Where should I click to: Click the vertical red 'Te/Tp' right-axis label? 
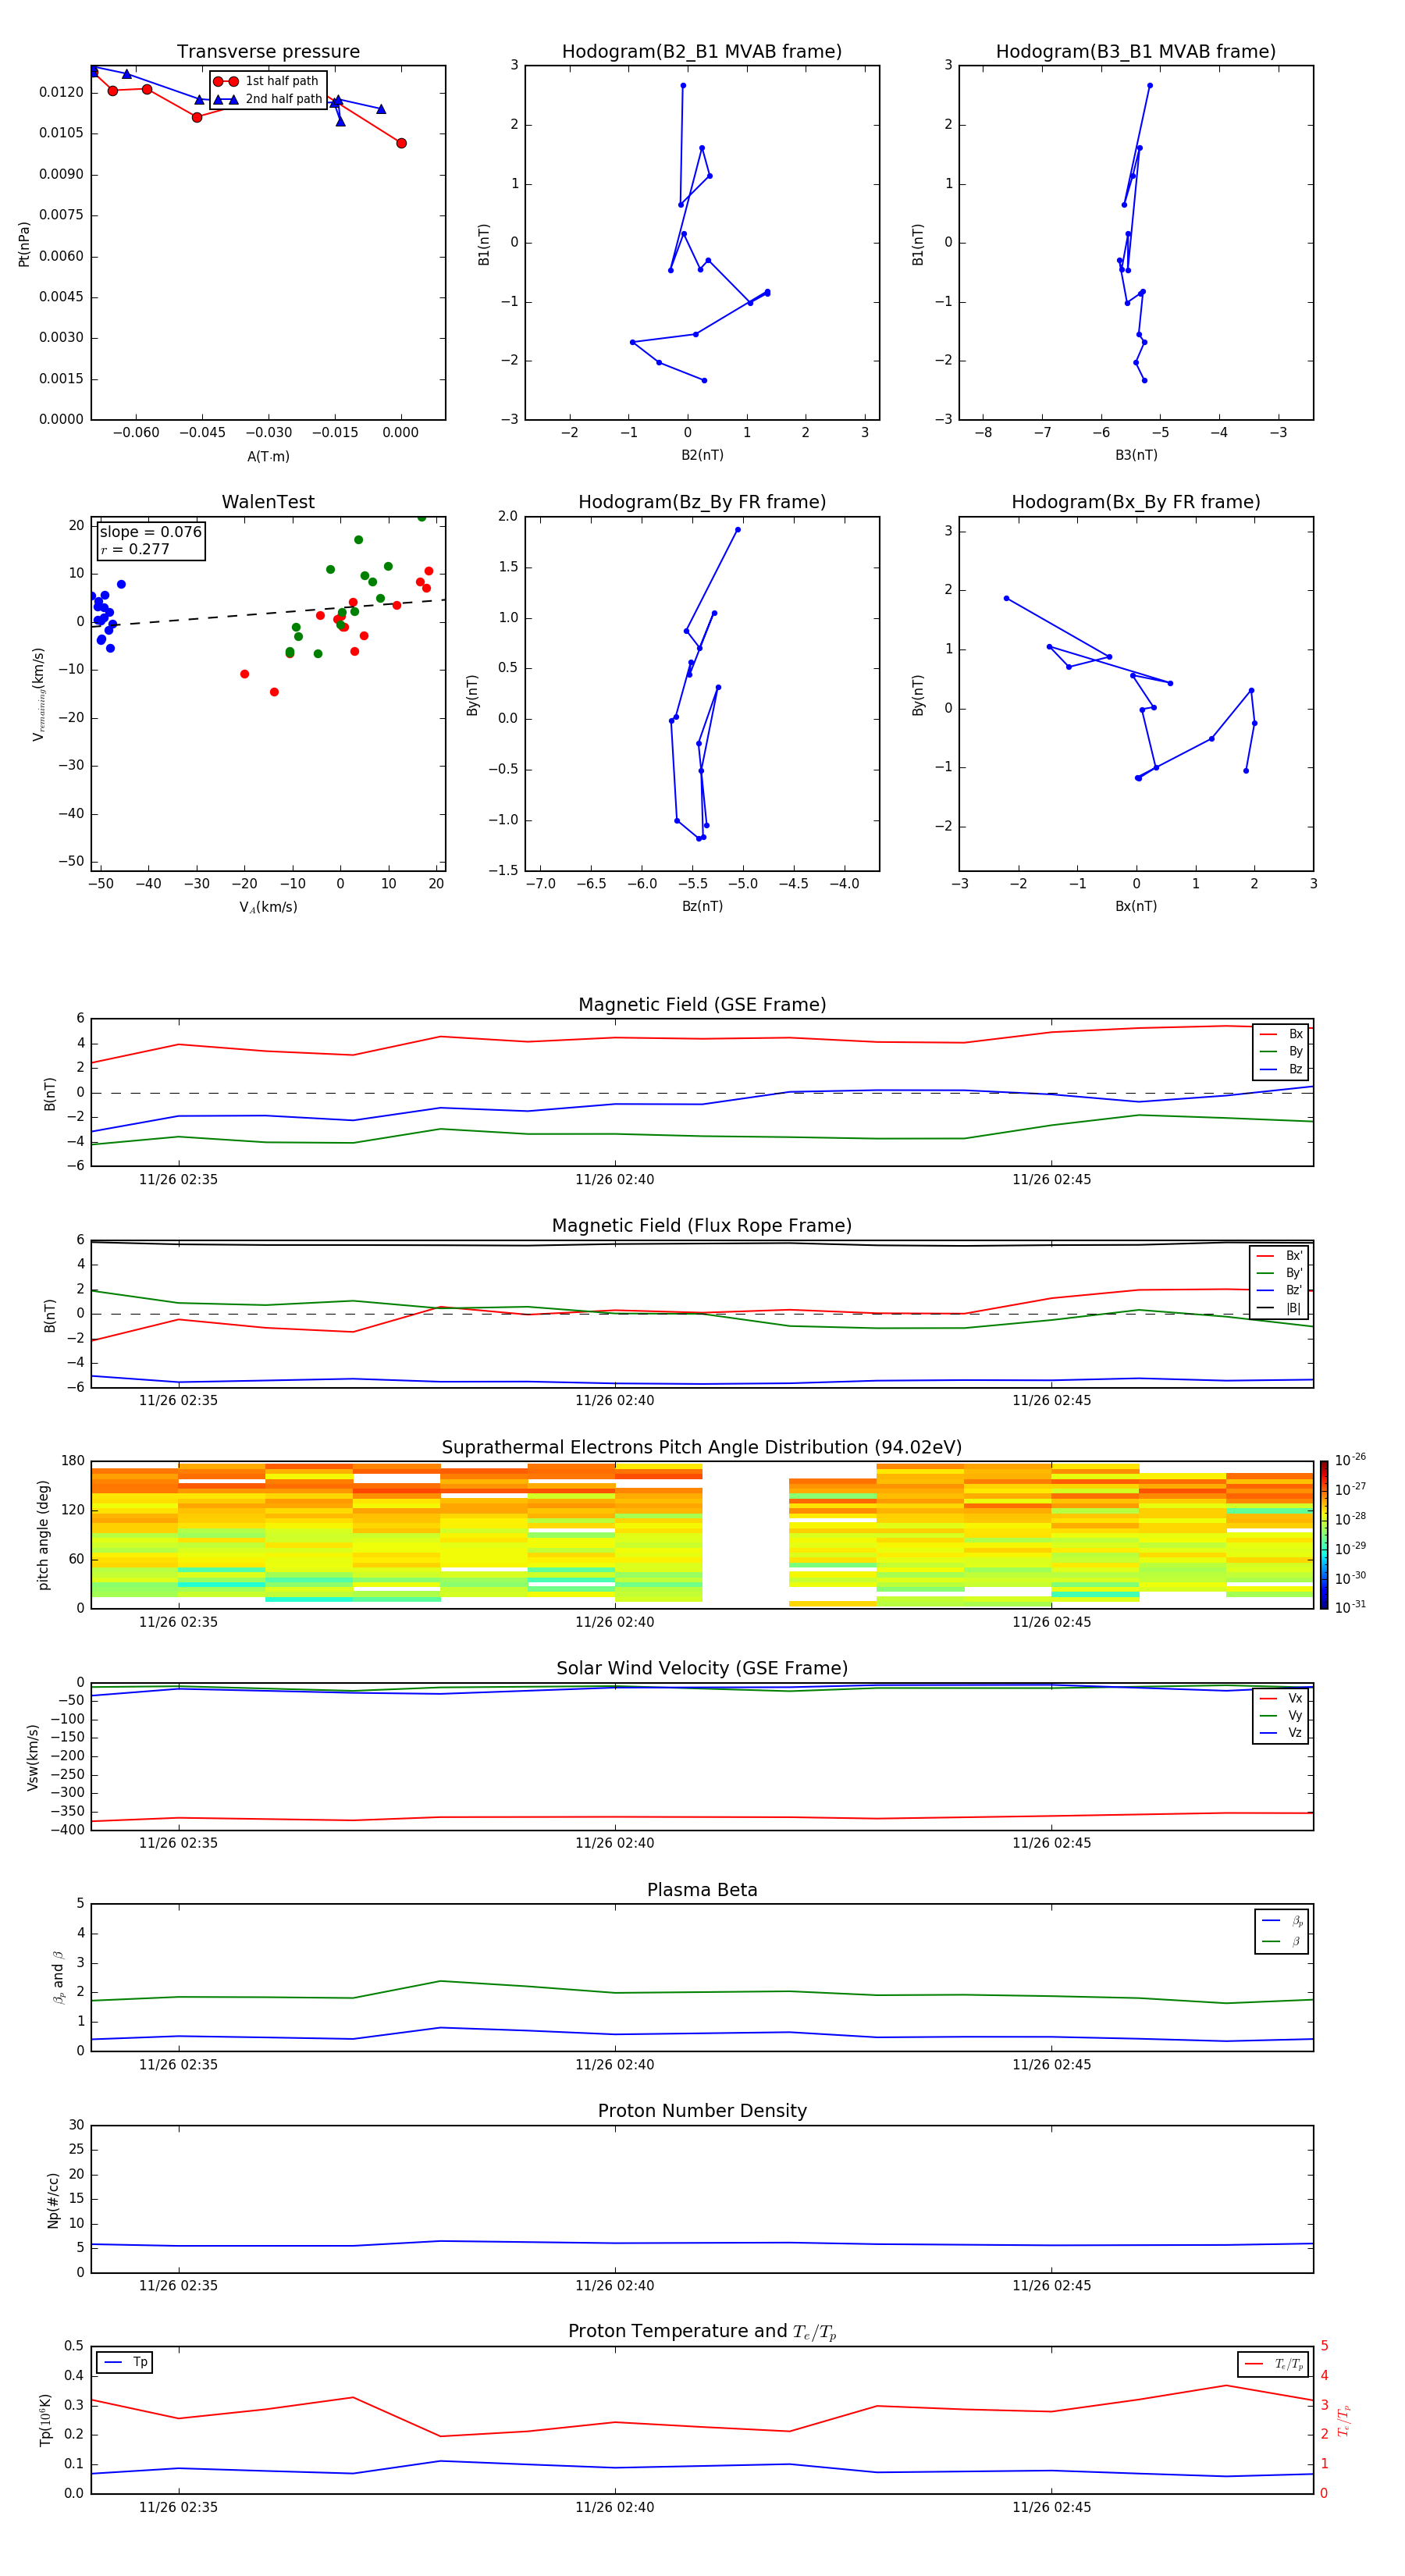[1344, 2420]
